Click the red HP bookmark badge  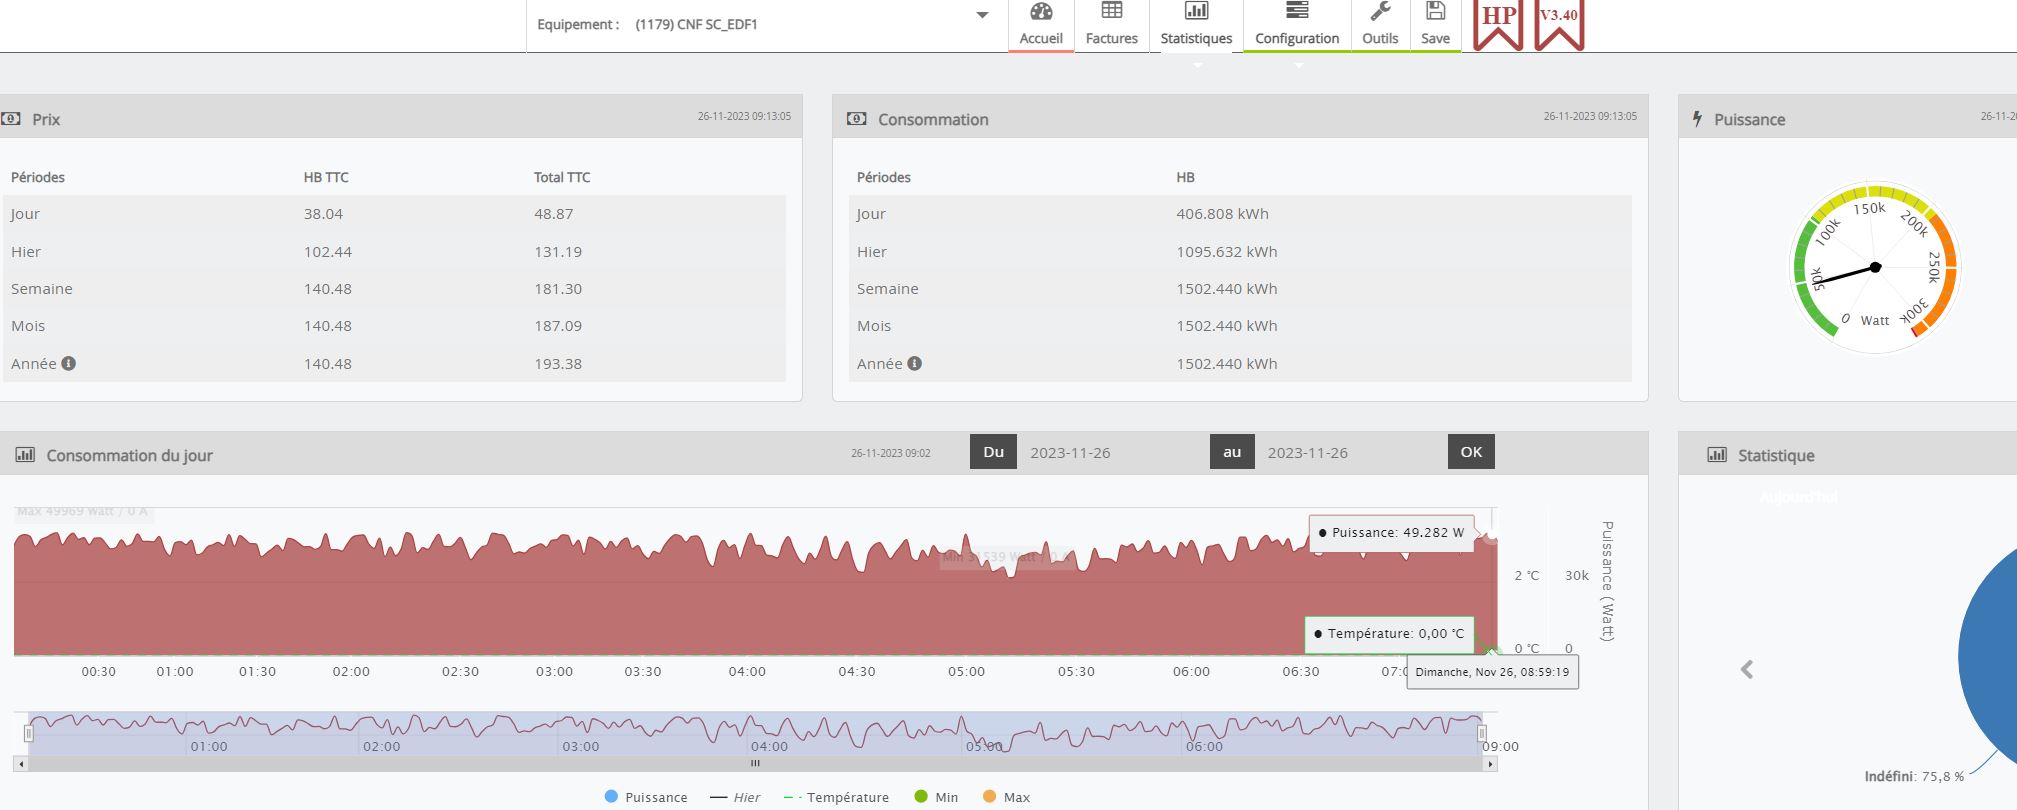[1498, 22]
